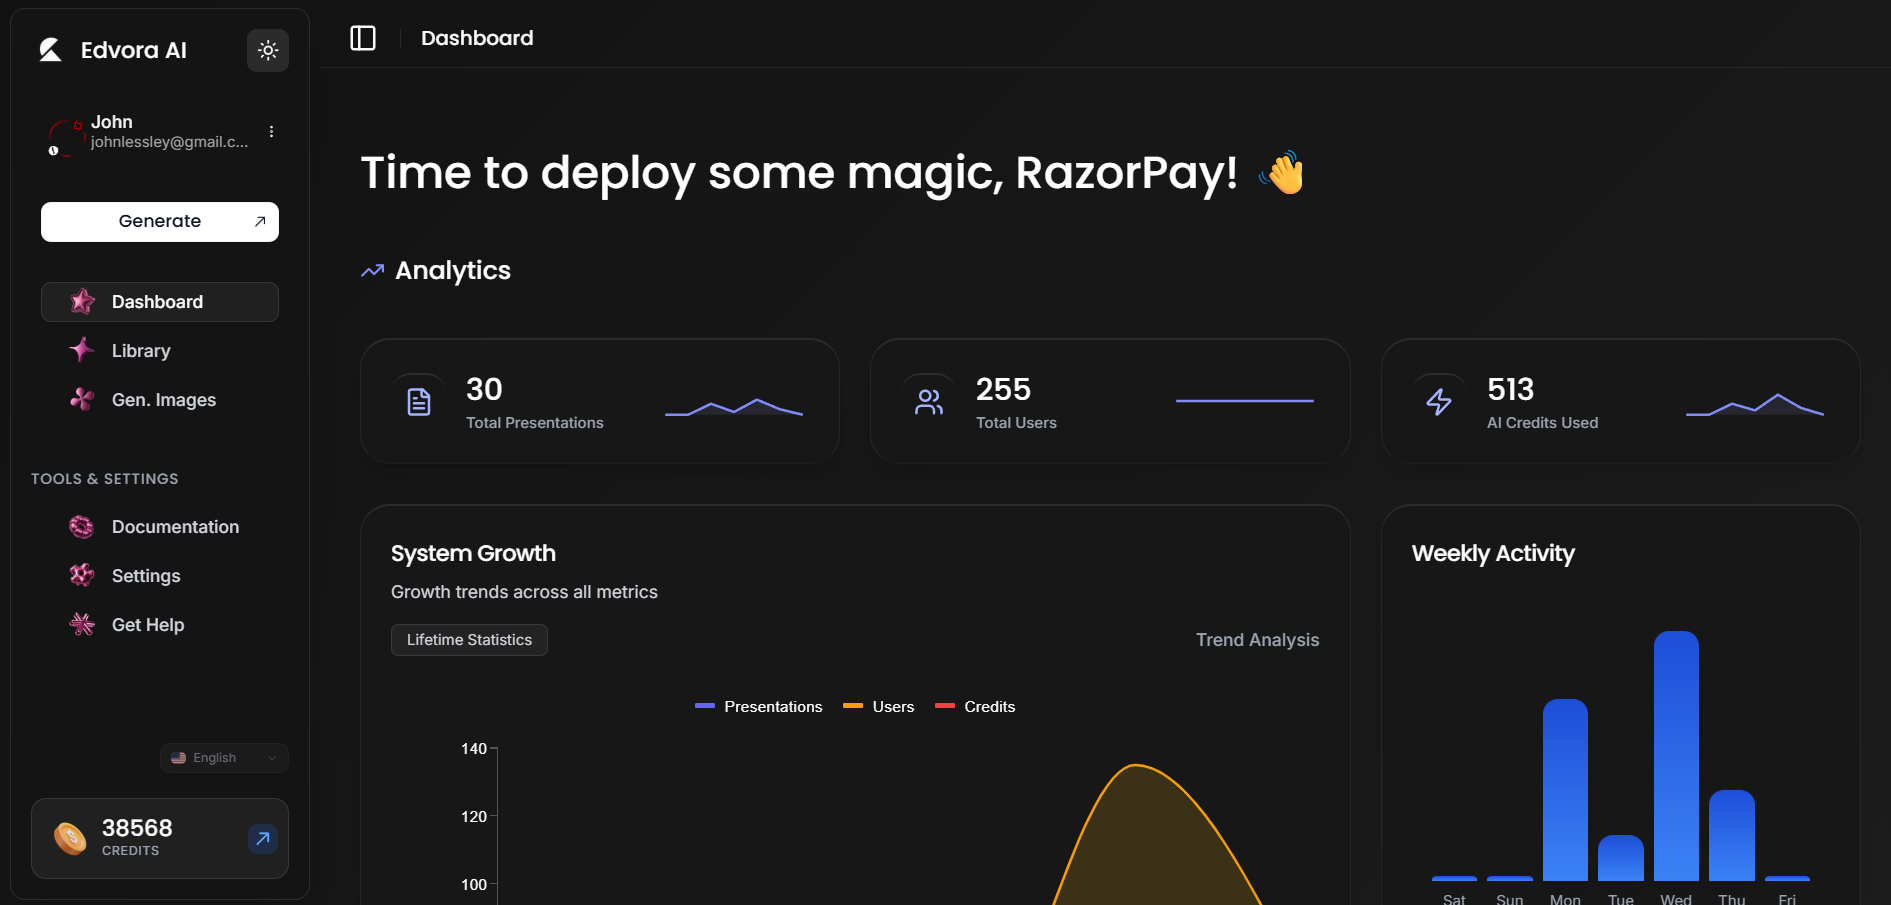The height and width of the screenshot is (905, 1891).
Task: Click the pinwheel icon beside Gen. Images
Action: pyautogui.click(x=82, y=399)
